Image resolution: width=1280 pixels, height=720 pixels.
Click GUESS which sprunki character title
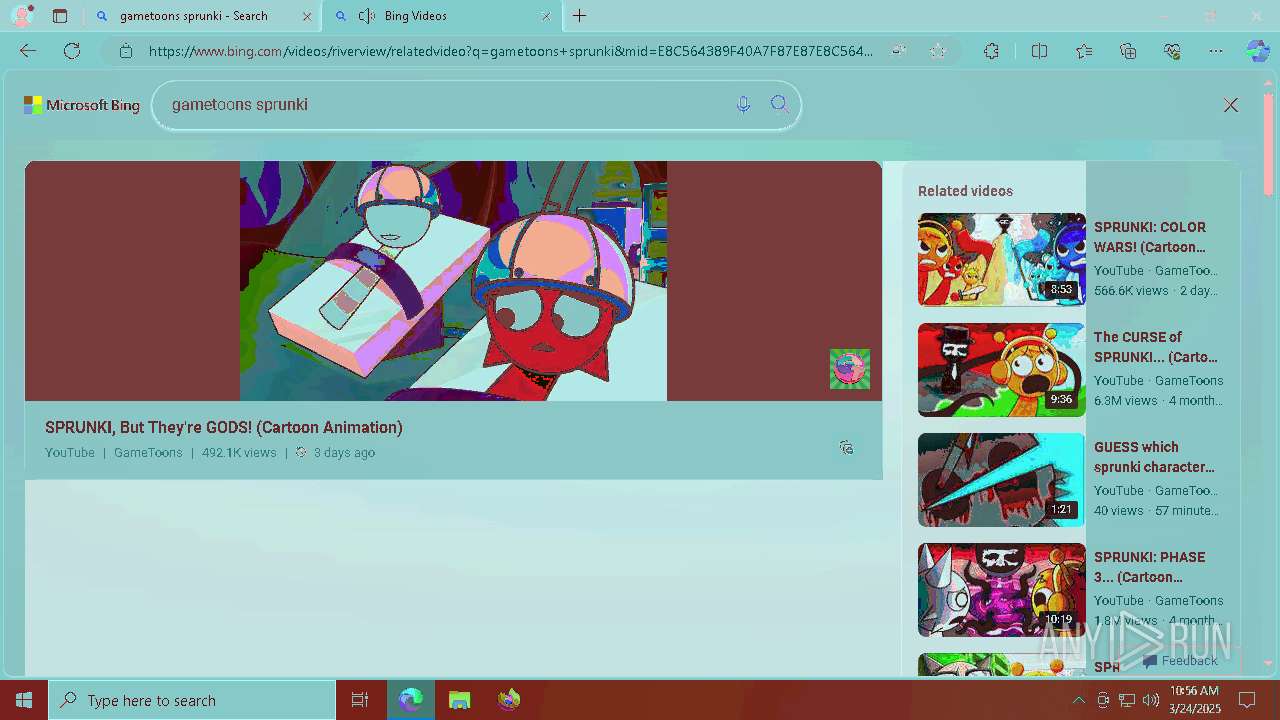point(1154,457)
